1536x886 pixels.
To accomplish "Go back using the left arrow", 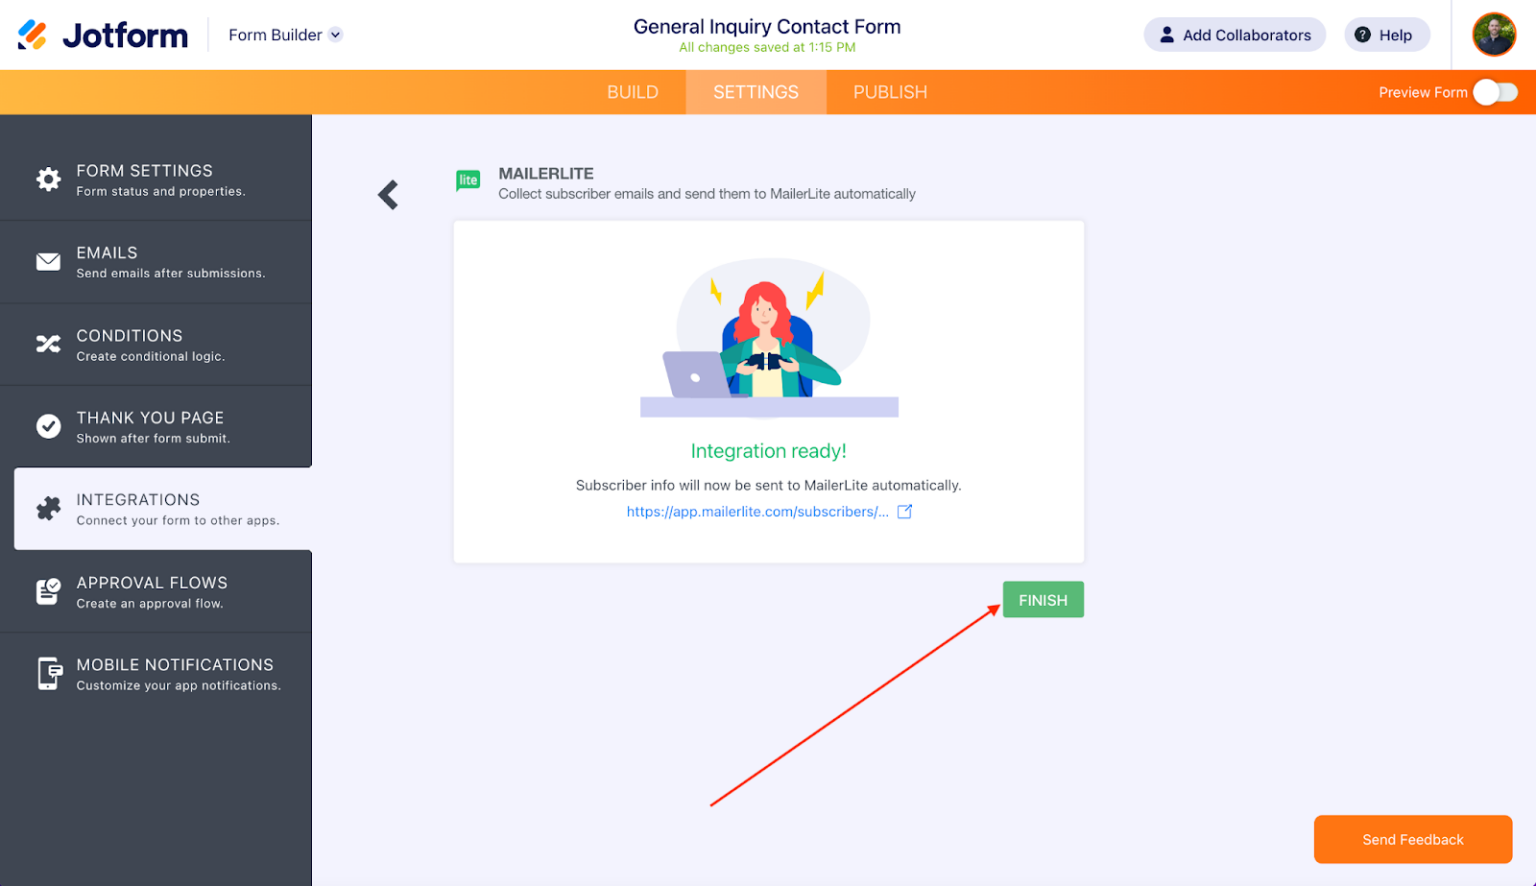I will (x=388, y=194).
